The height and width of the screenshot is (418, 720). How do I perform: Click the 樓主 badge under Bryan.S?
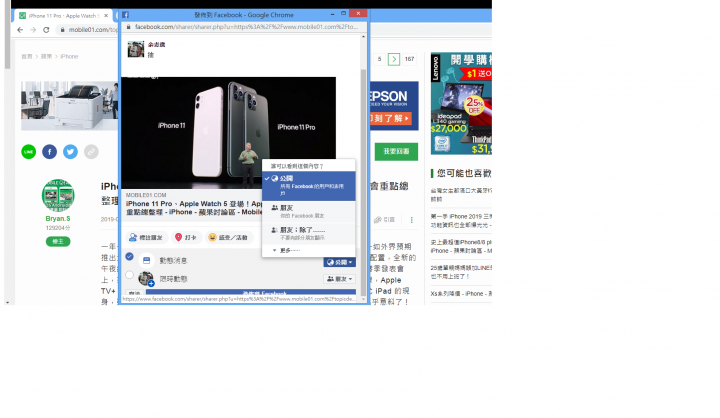pyautogui.click(x=58, y=242)
